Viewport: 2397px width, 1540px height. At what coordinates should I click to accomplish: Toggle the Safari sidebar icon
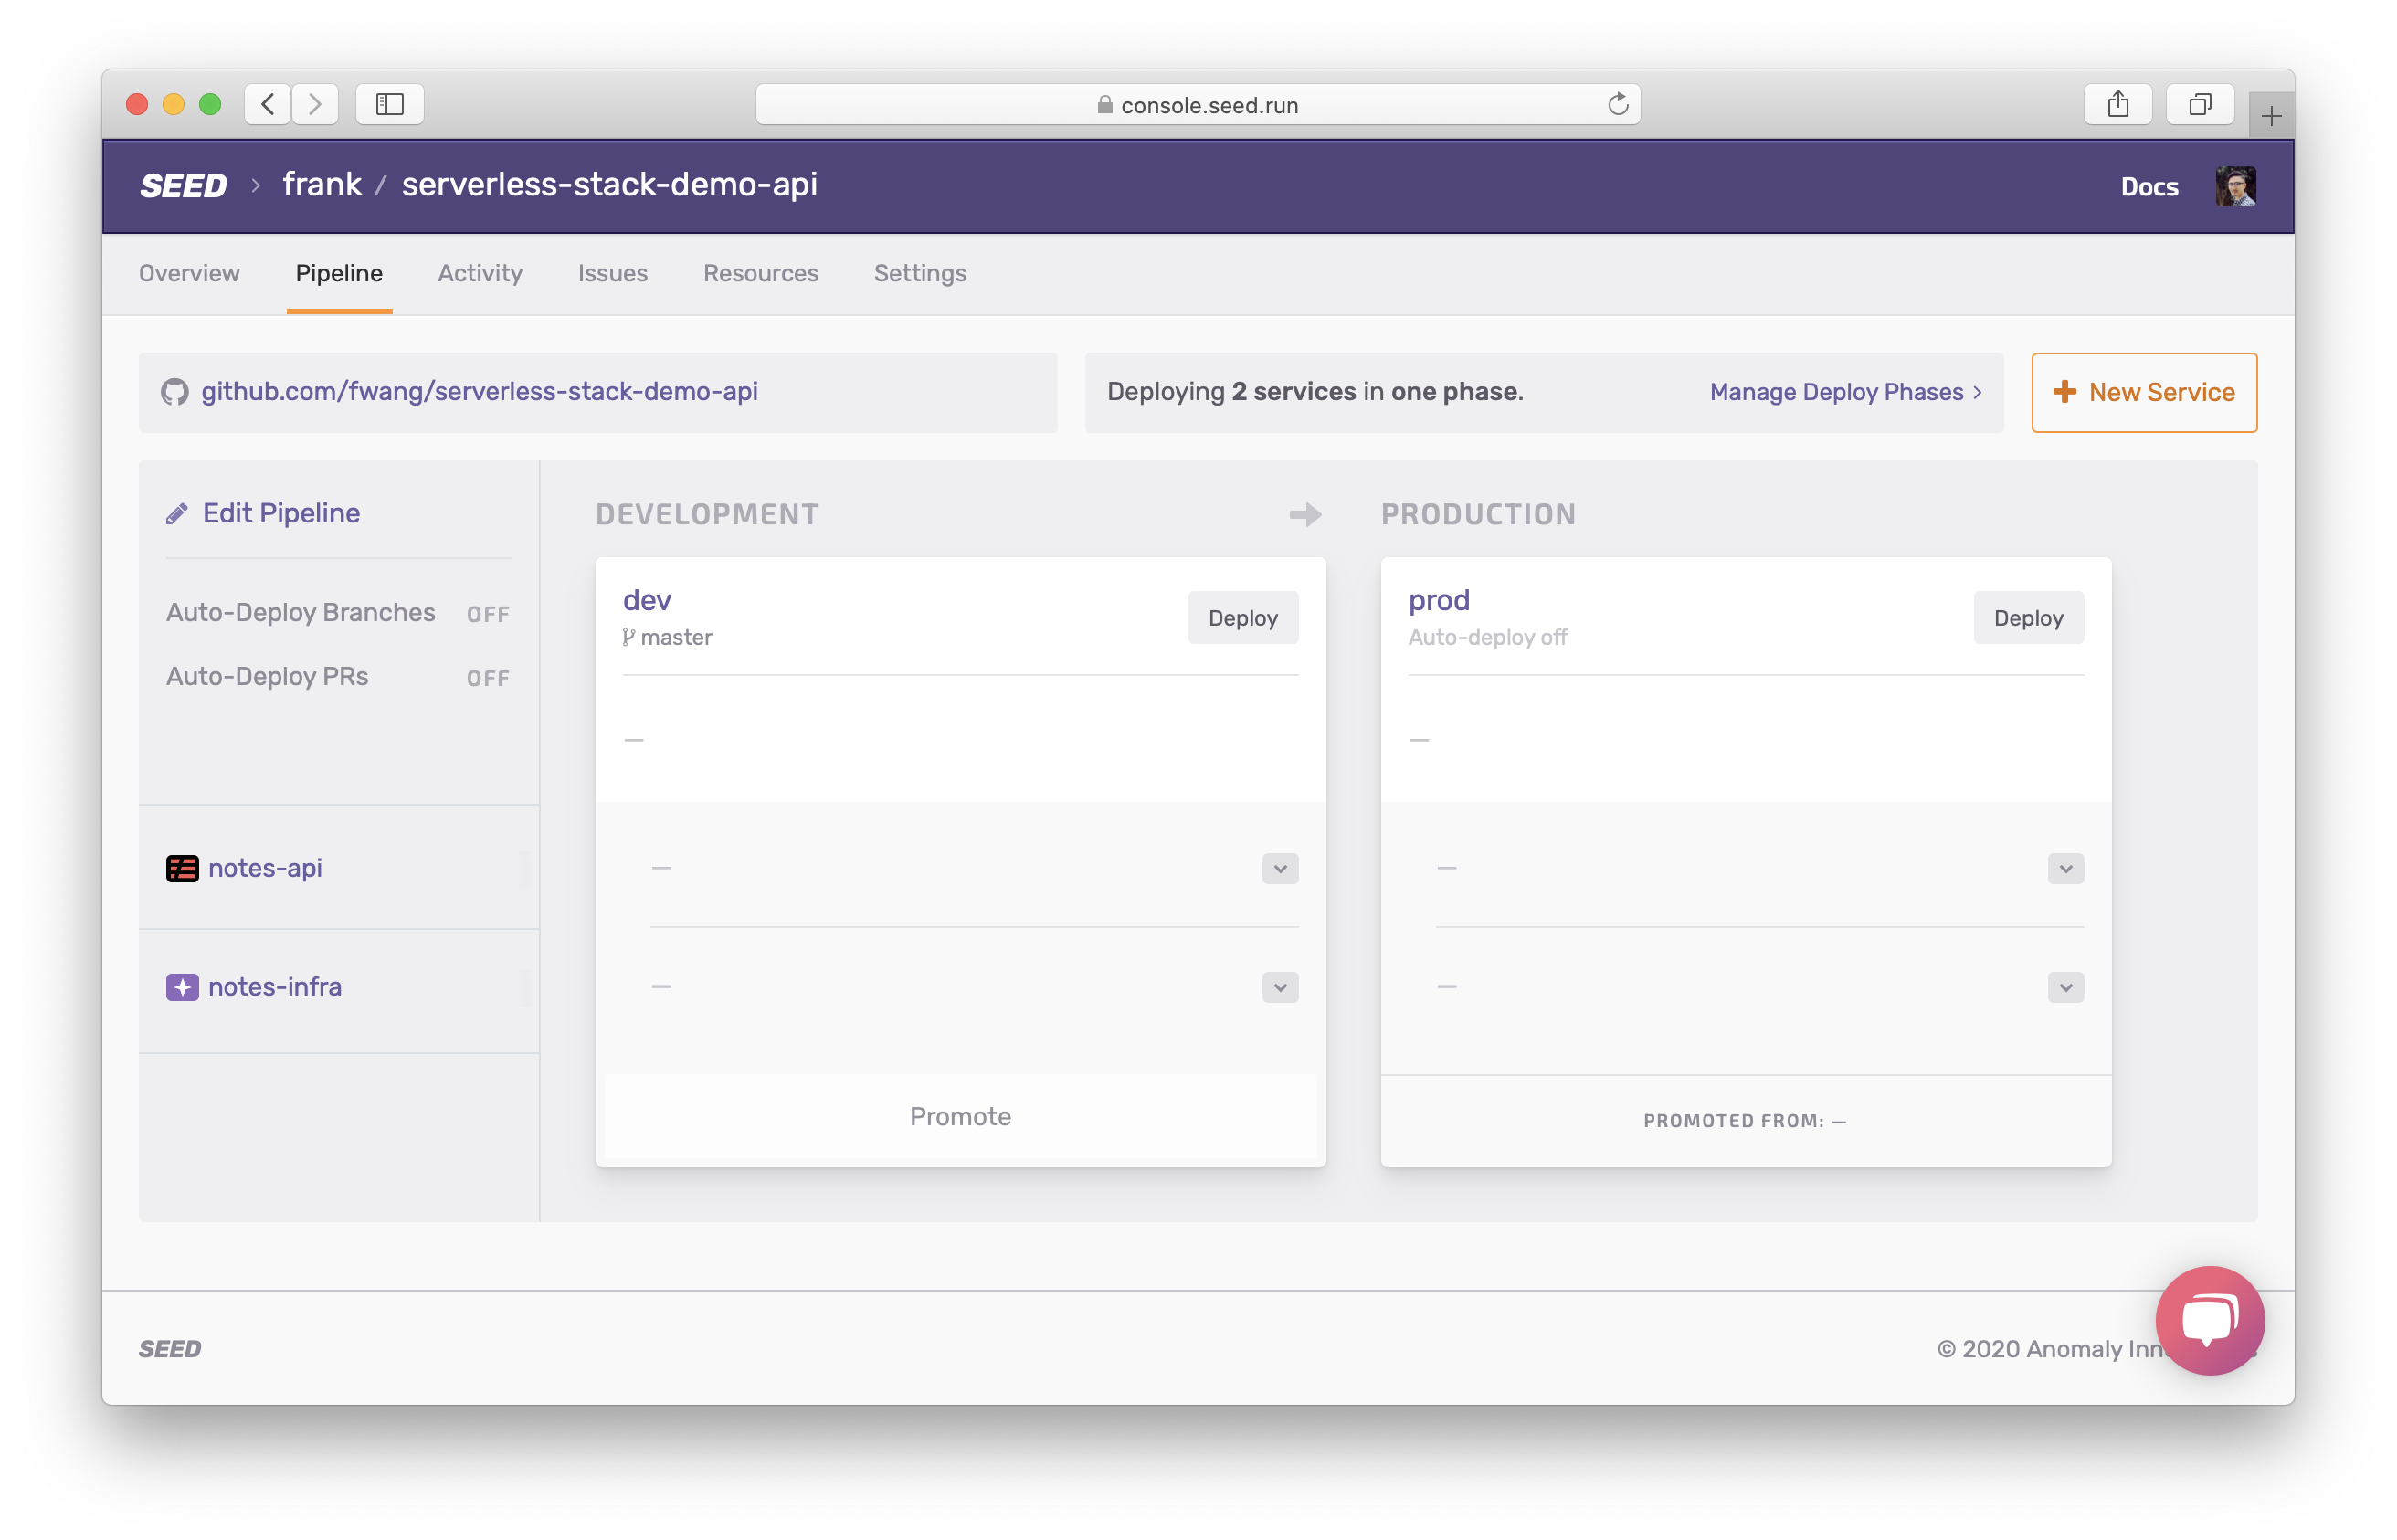pyautogui.click(x=389, y=104)
